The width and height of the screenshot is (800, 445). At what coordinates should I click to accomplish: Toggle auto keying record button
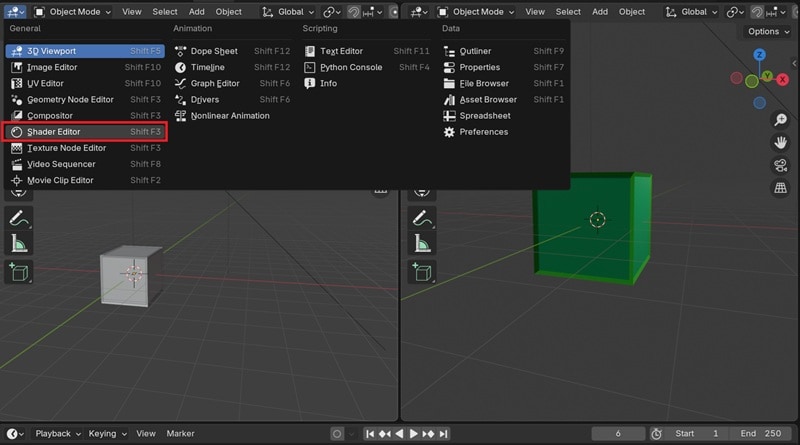pyautogui.click(x=337, y=434)
